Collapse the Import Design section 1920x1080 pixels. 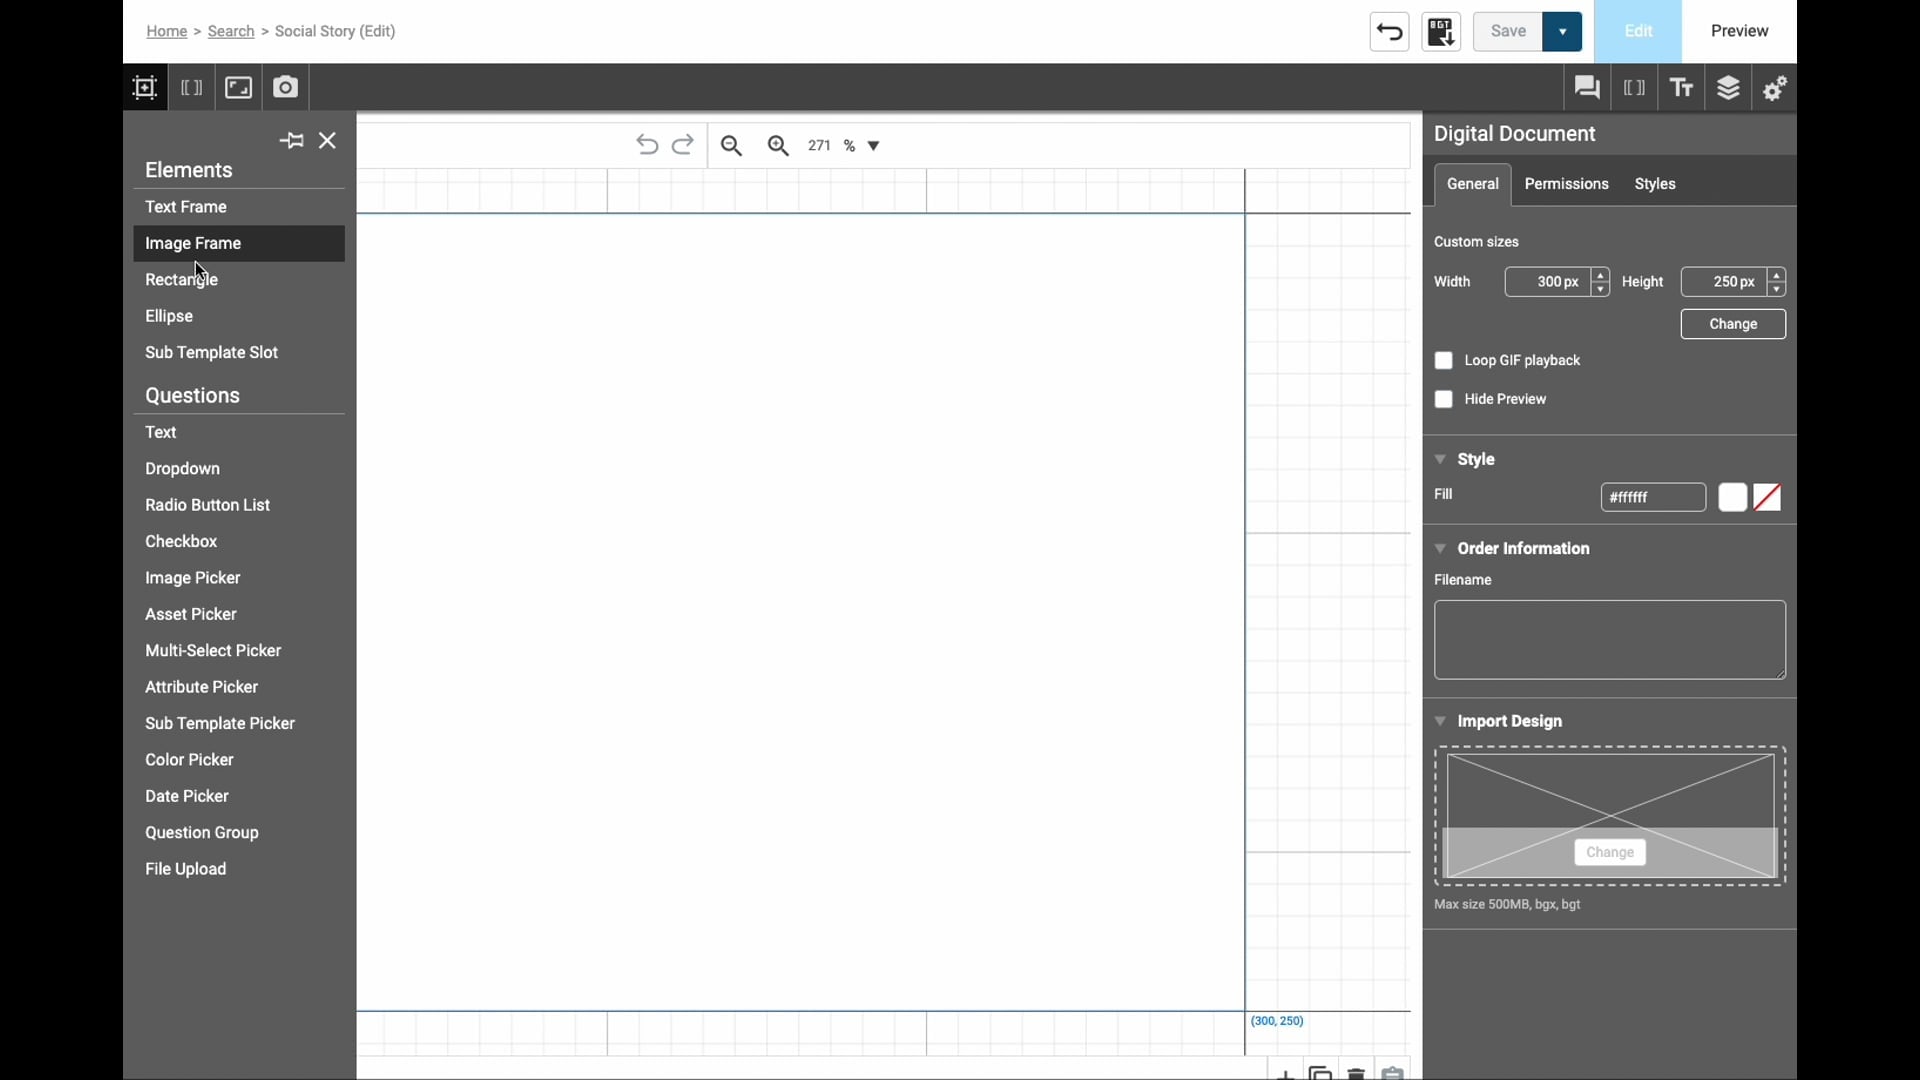(x=1441, y=722)
